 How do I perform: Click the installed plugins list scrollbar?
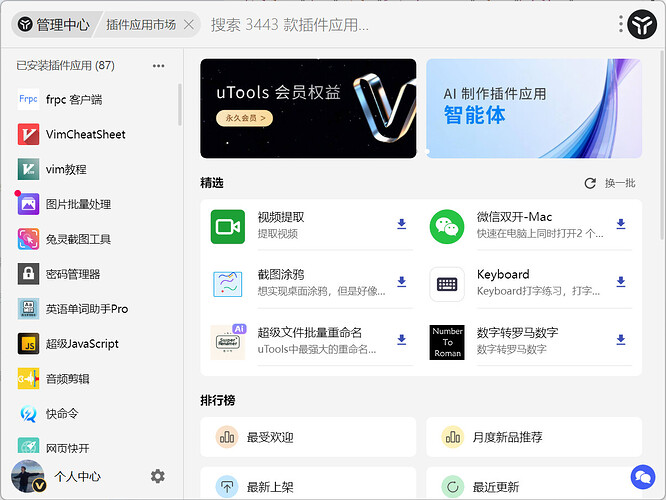180,105
